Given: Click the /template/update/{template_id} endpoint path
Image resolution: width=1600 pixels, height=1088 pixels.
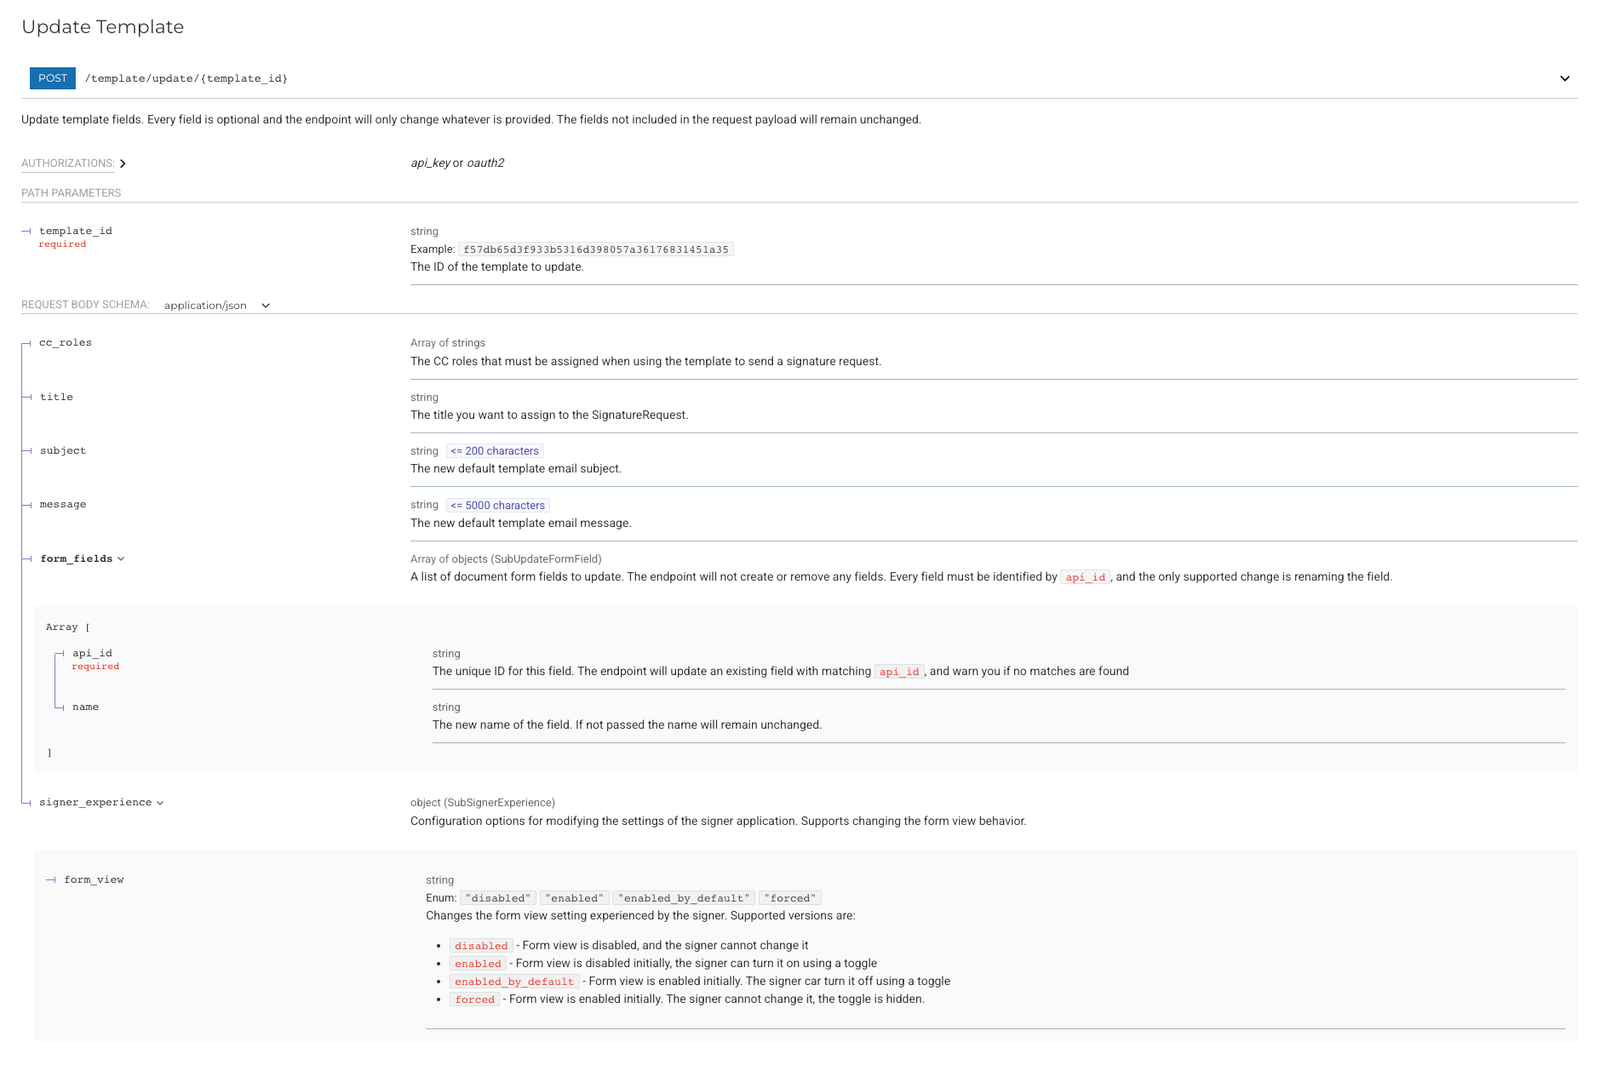Looking at the screenshot, I should [x=186, y=78].
